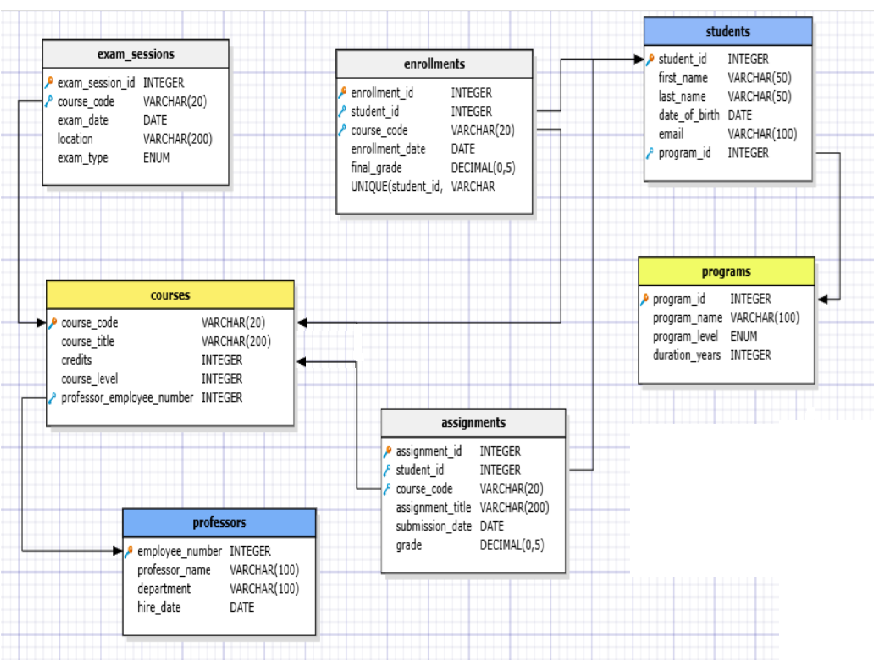The width and height of the screenshot is (874, 660).
Task: Select the yellow courses table header
Action: (170, 295)
